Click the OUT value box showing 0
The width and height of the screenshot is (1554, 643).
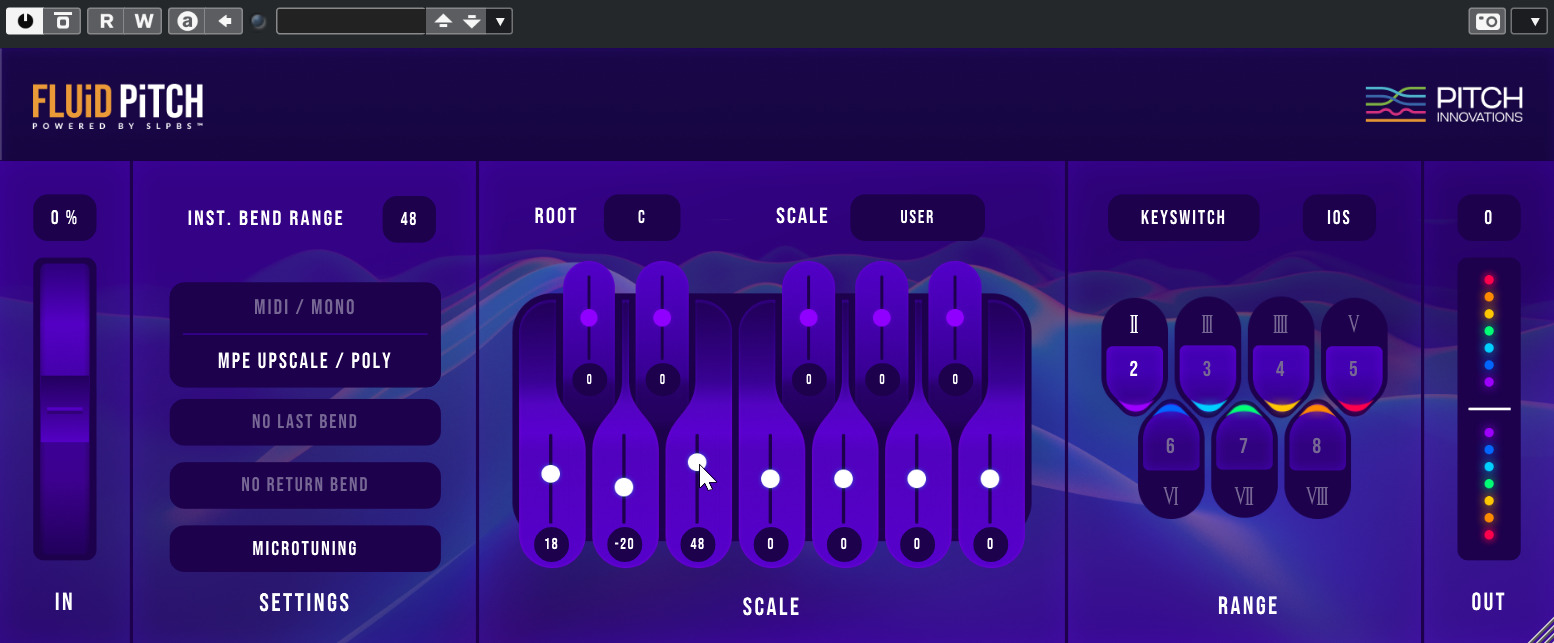pyautogui.click(x=1489, y=218)
